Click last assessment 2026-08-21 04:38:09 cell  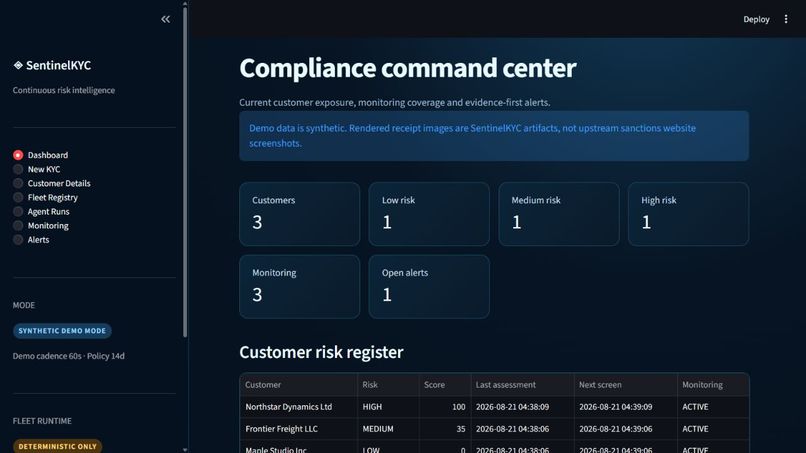(x=522, y=407)
